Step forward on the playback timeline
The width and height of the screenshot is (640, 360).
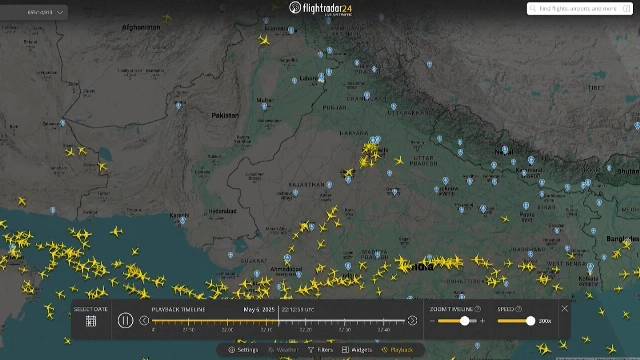click(412, 320)
